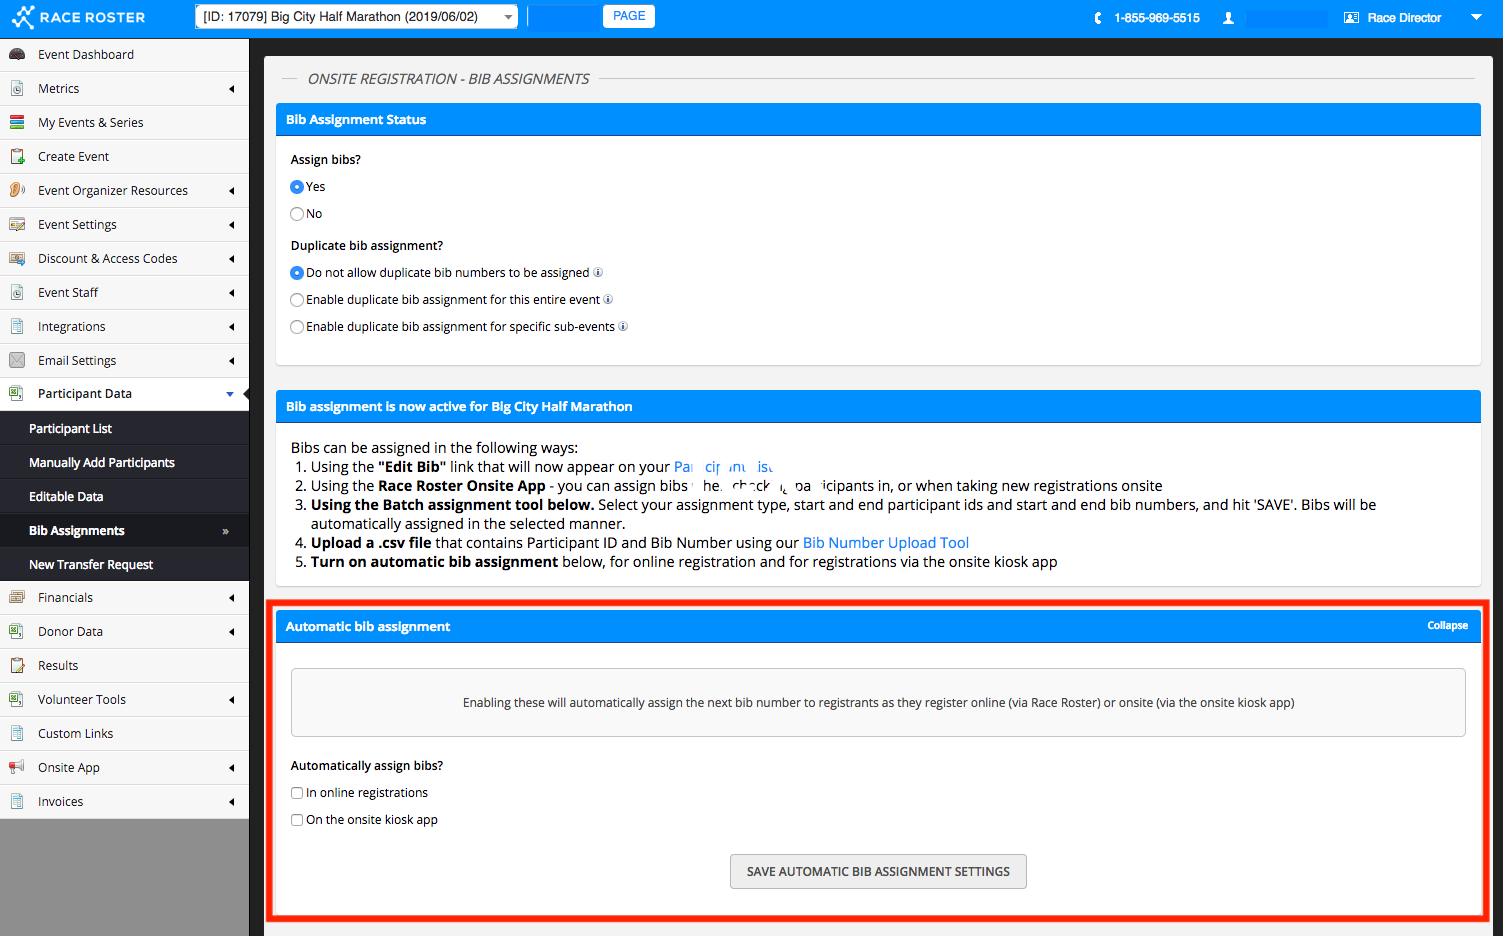Open the Race Director dropdown arrow
The width and height of the screenshot is (1503, 936).
point(1476,17)
